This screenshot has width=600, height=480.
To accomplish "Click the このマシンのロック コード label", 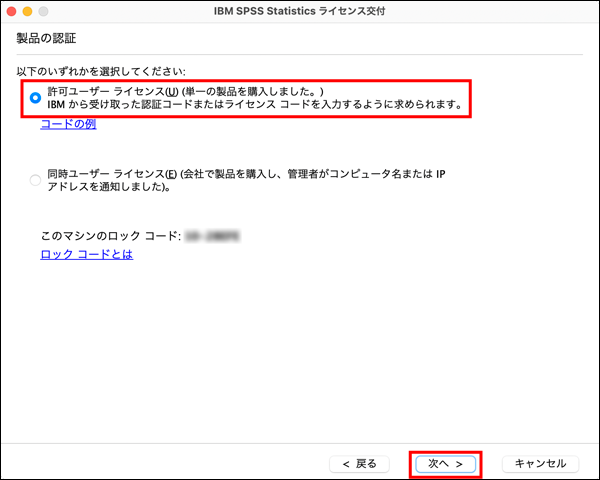I will point(110,236).
